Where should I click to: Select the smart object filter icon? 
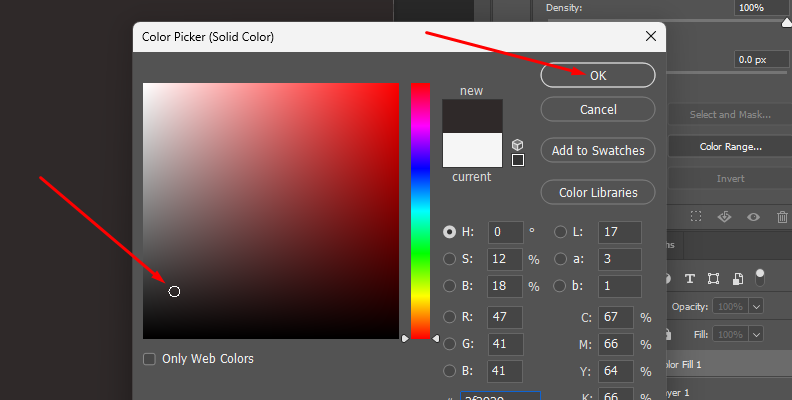(x=737, y=278)
